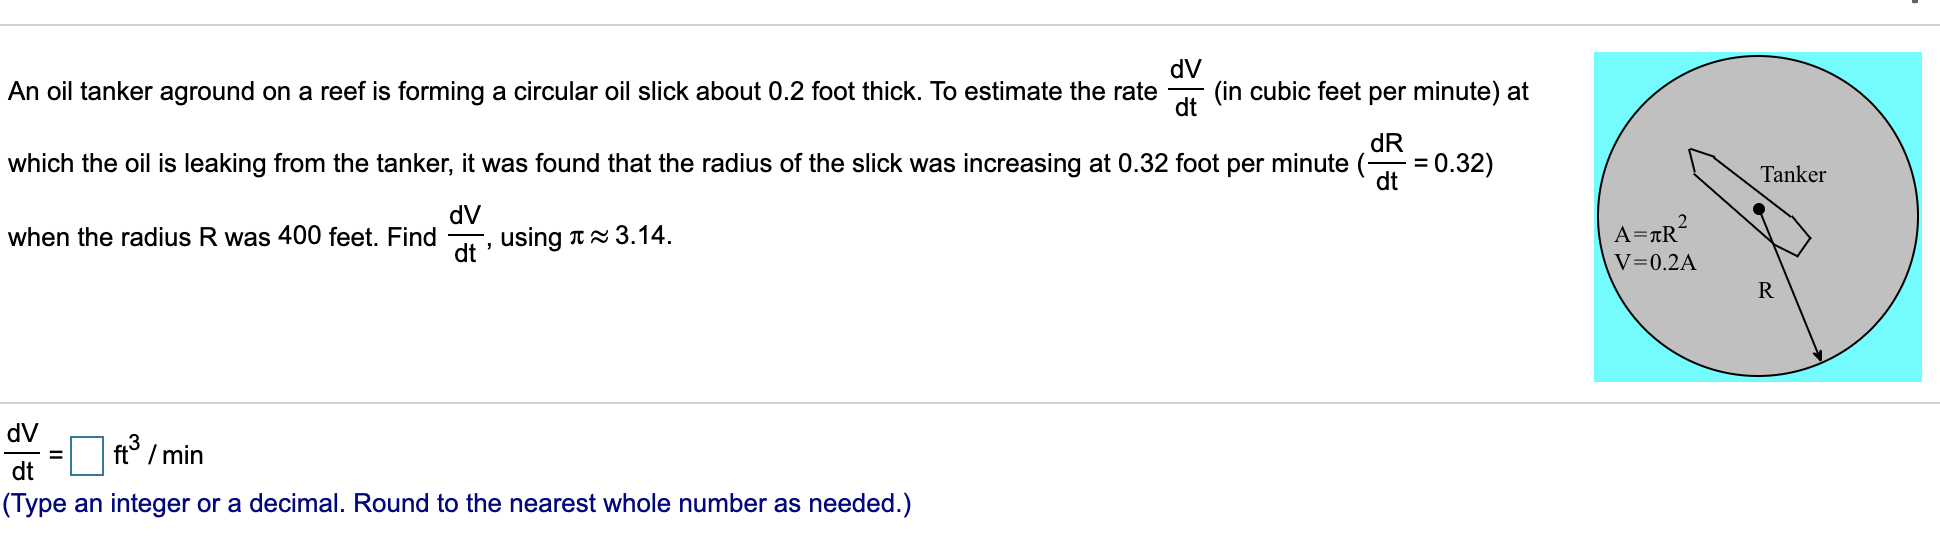1940x560 pixels.
Task: Click the "R" radius label in the diagram
Action: pyautogui.click(x=1766, y=291)
